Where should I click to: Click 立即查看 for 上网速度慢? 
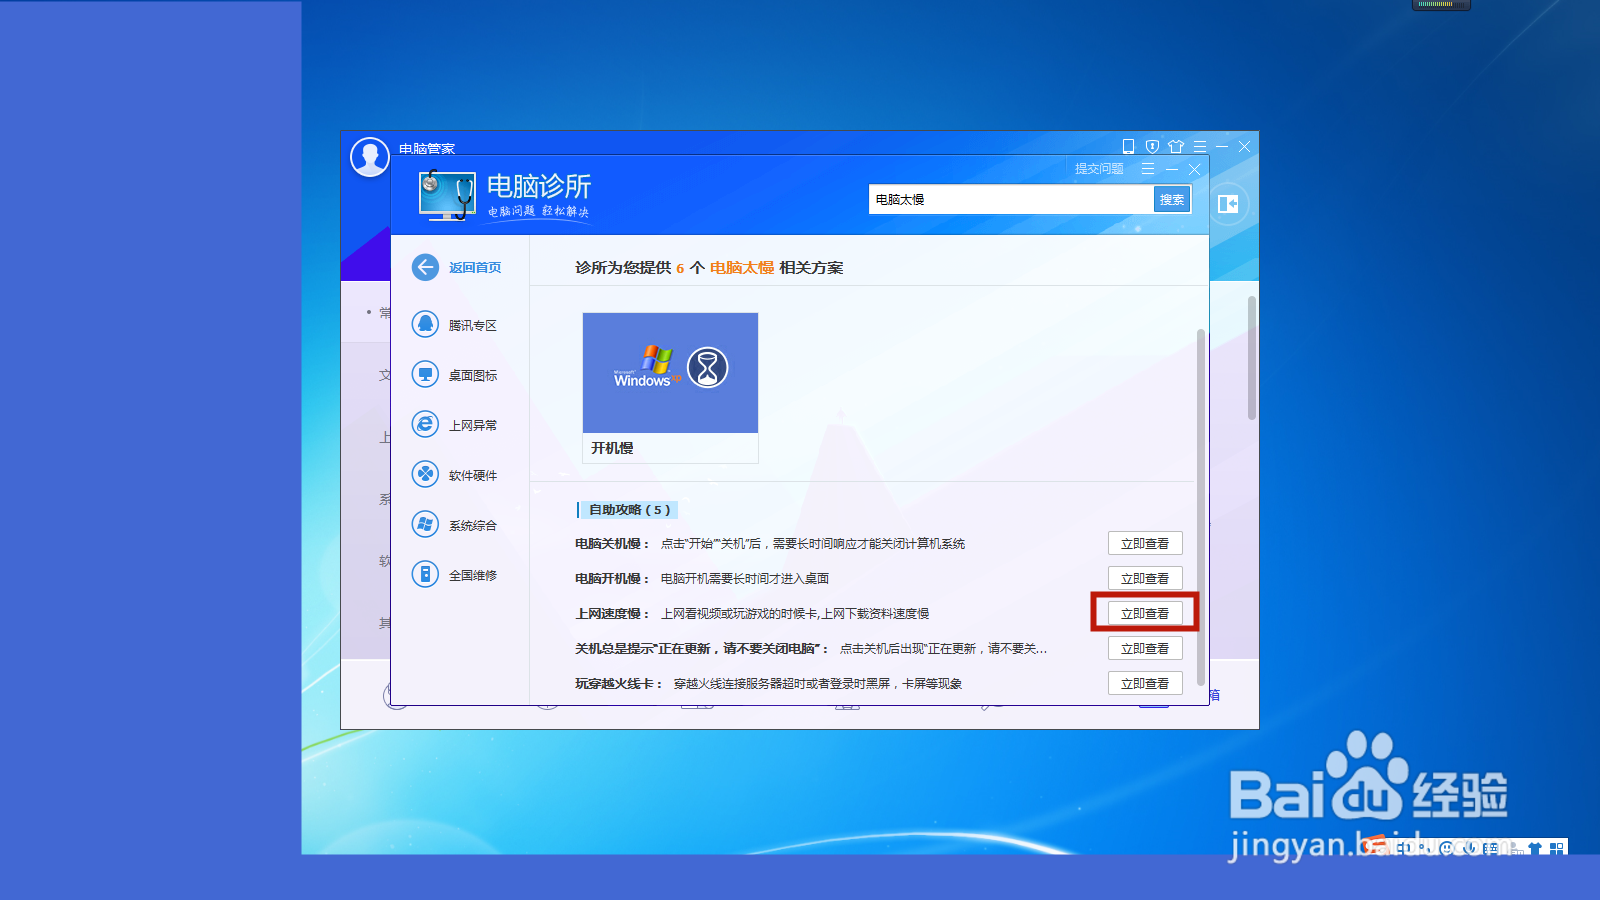point(1145,614)
